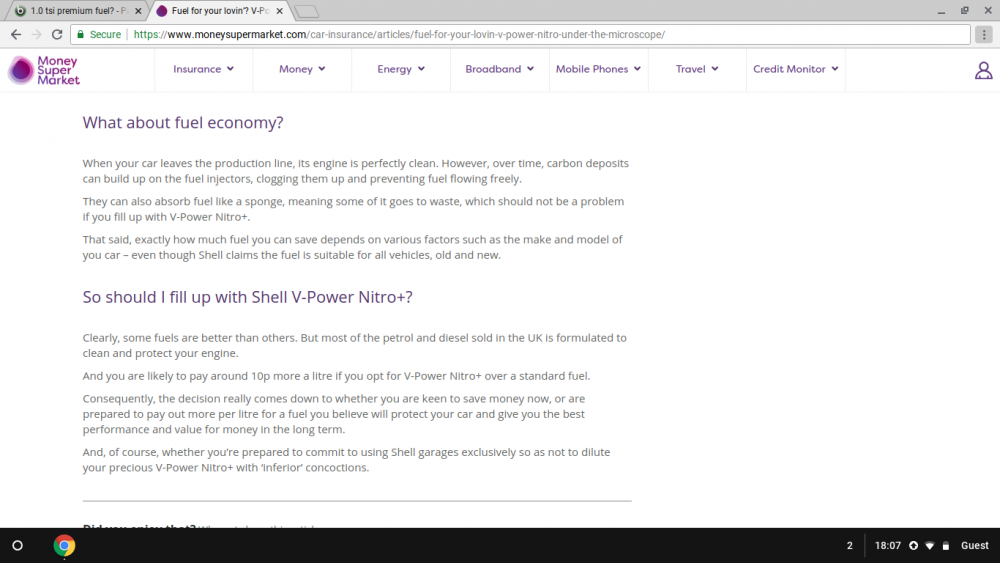
Task: Click the 'Secure' label in address bar
Action: [x=105, y=34]
